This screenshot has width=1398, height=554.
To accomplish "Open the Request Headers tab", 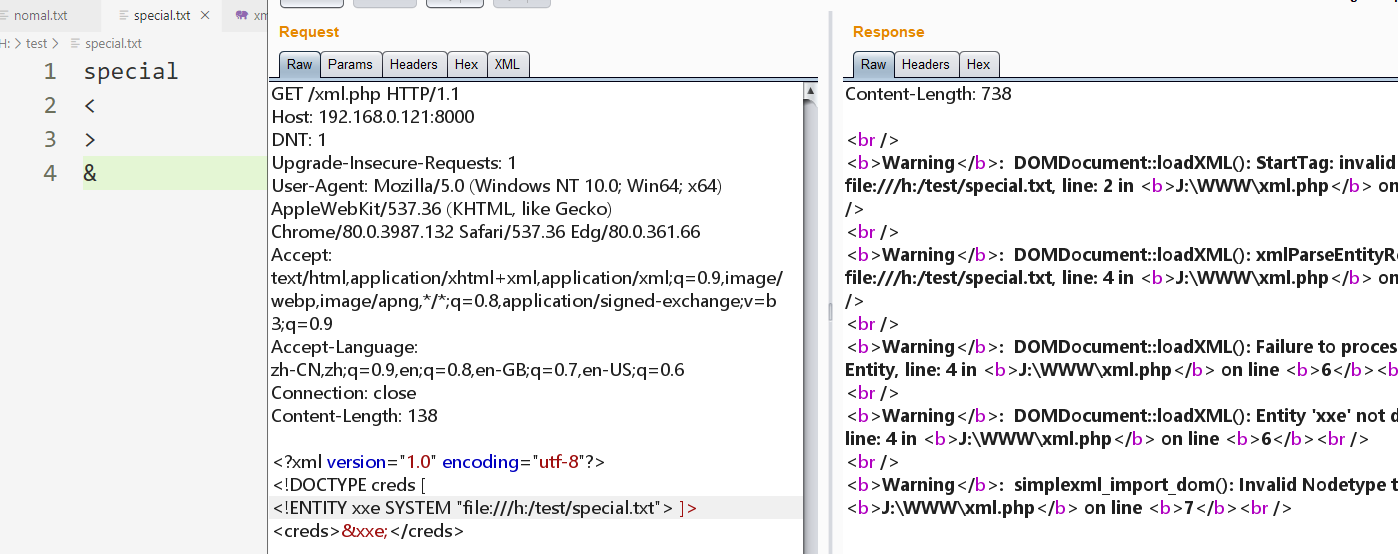I will [x=414, y=64].
